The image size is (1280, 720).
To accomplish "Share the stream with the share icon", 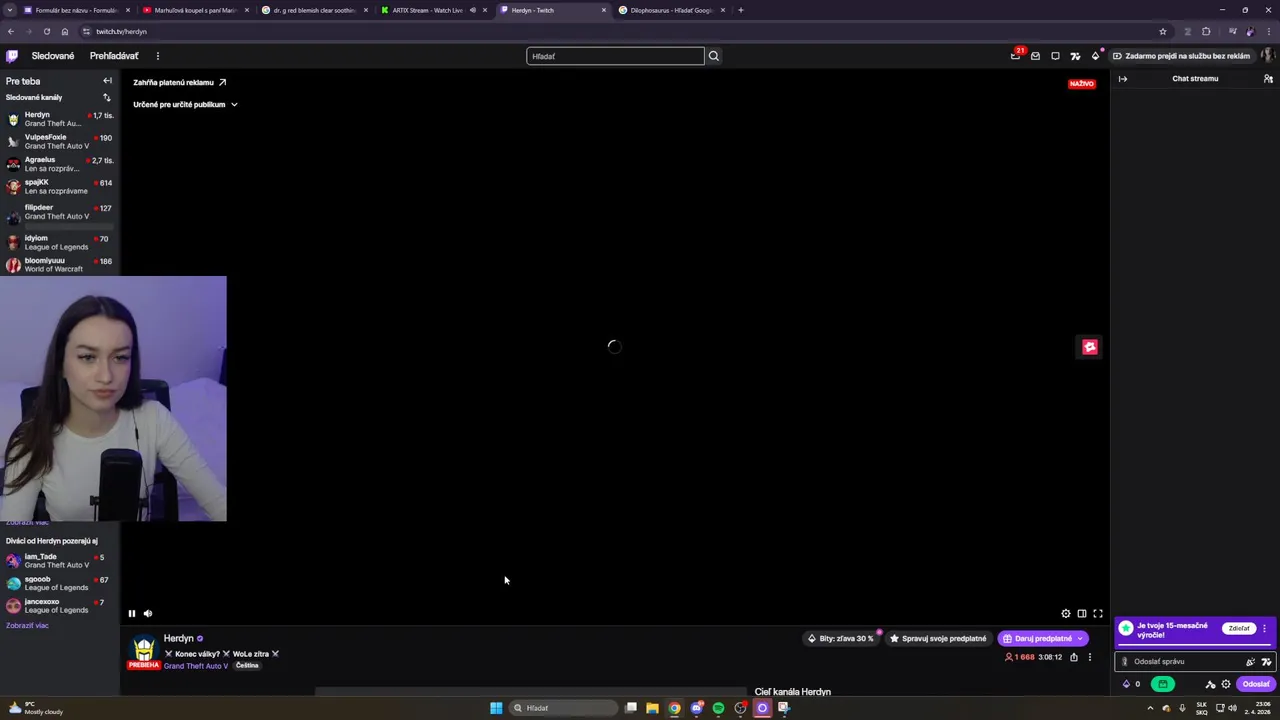I will 1074,657.
